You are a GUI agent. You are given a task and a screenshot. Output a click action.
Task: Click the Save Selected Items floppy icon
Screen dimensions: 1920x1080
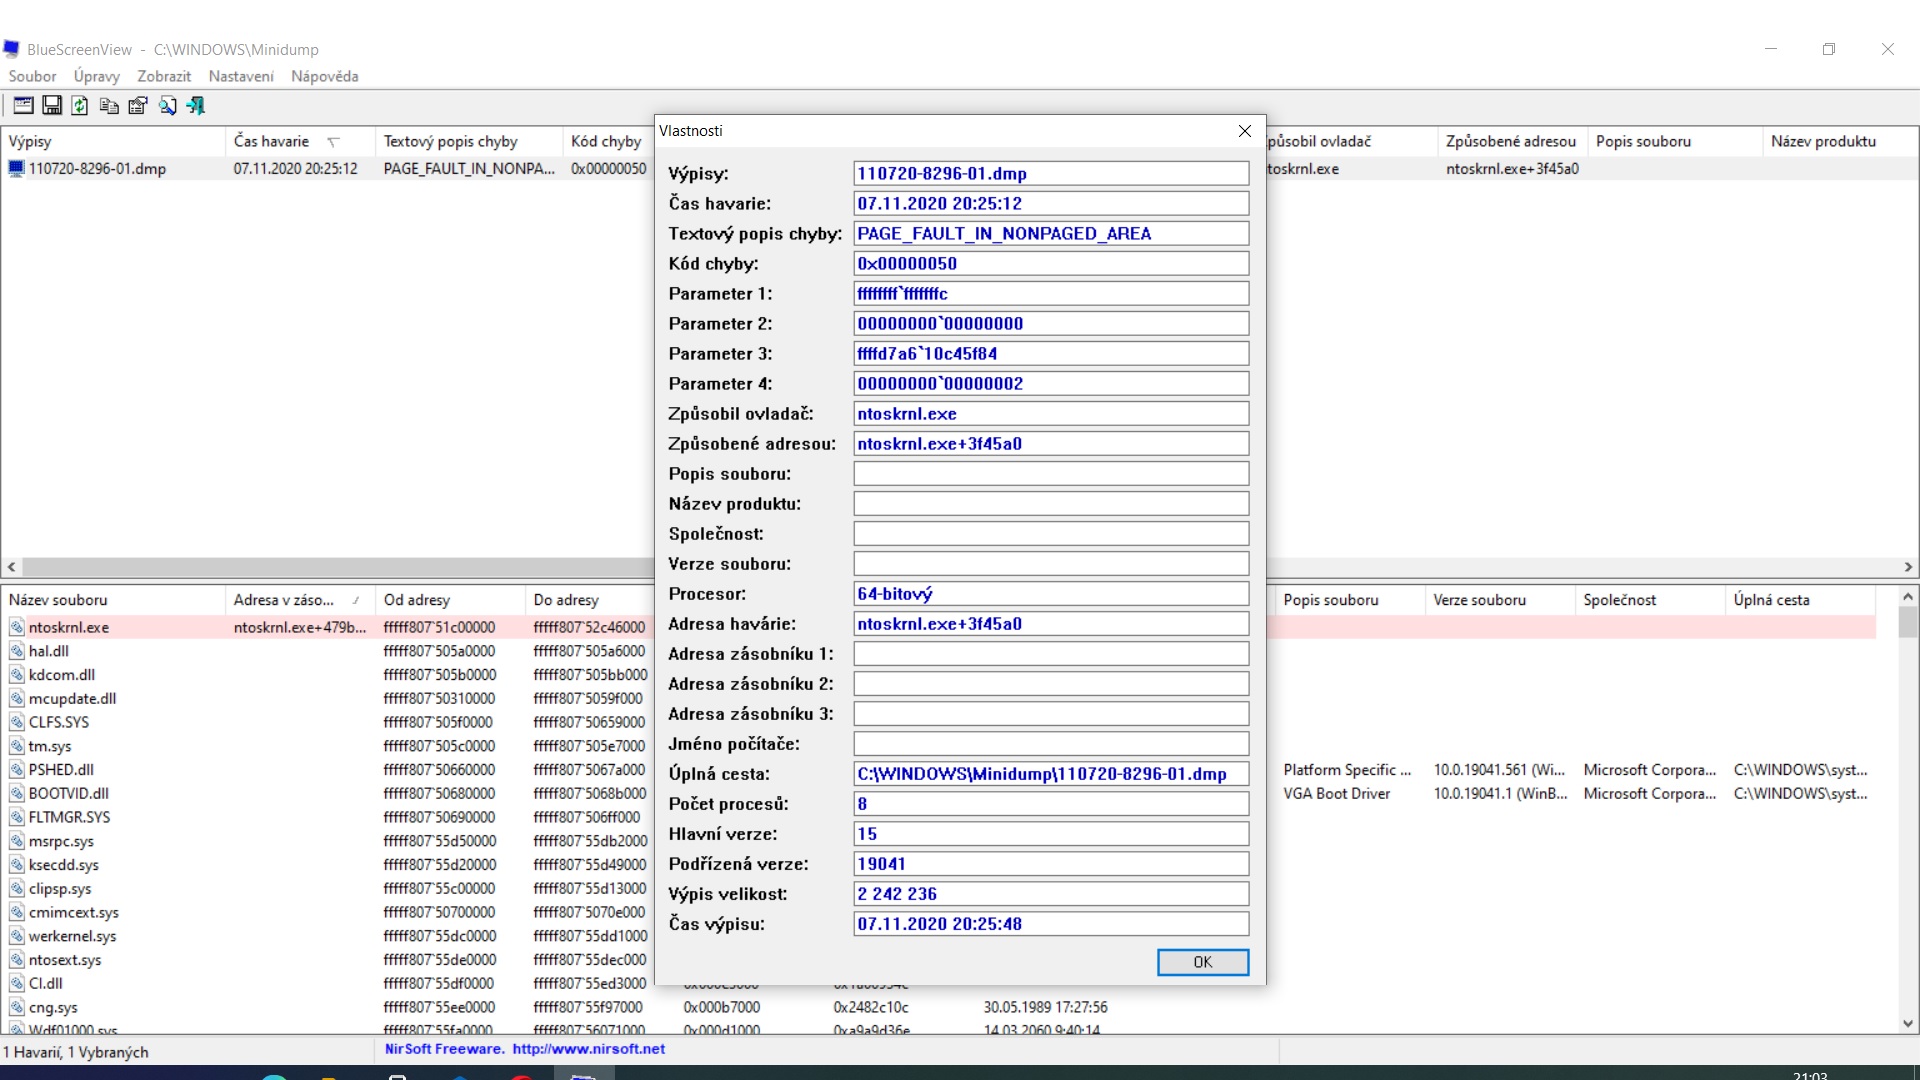click(x=52, y=106)
